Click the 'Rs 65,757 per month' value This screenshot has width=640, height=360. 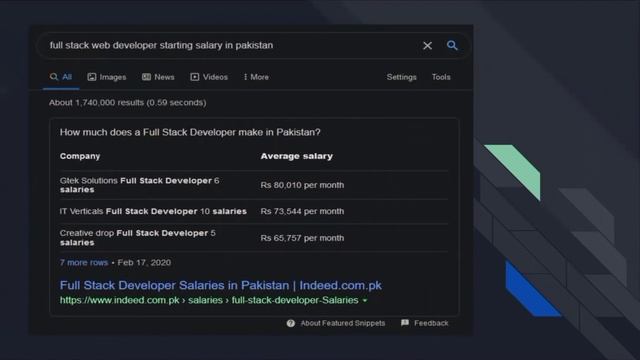(302, 238)
